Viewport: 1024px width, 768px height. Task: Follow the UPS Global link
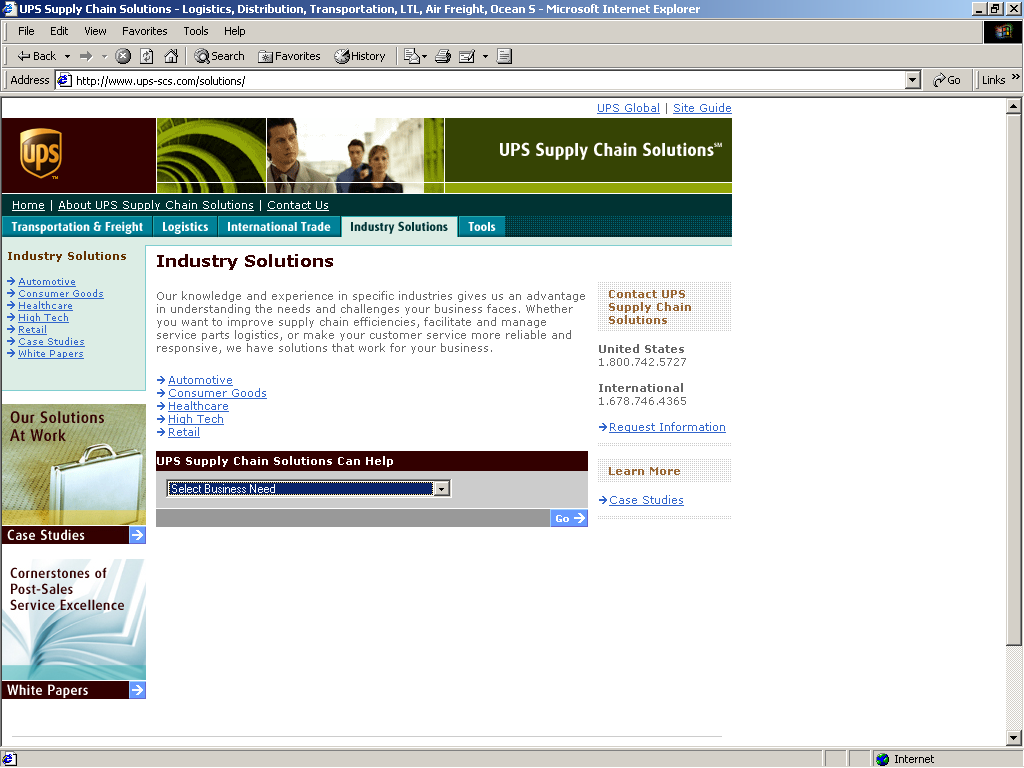tap(628, 108)
